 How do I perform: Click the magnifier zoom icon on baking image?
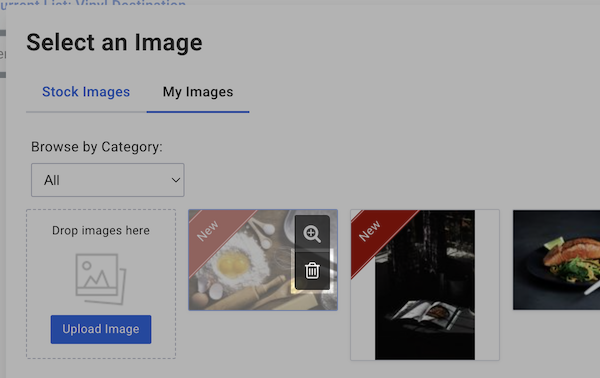coord(312,234)
